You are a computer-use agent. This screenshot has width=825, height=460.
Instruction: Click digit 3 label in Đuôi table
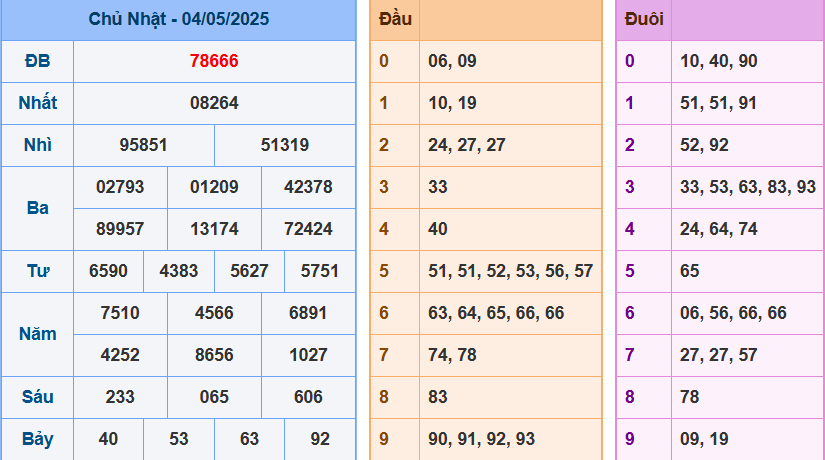(x=630, y=187)
